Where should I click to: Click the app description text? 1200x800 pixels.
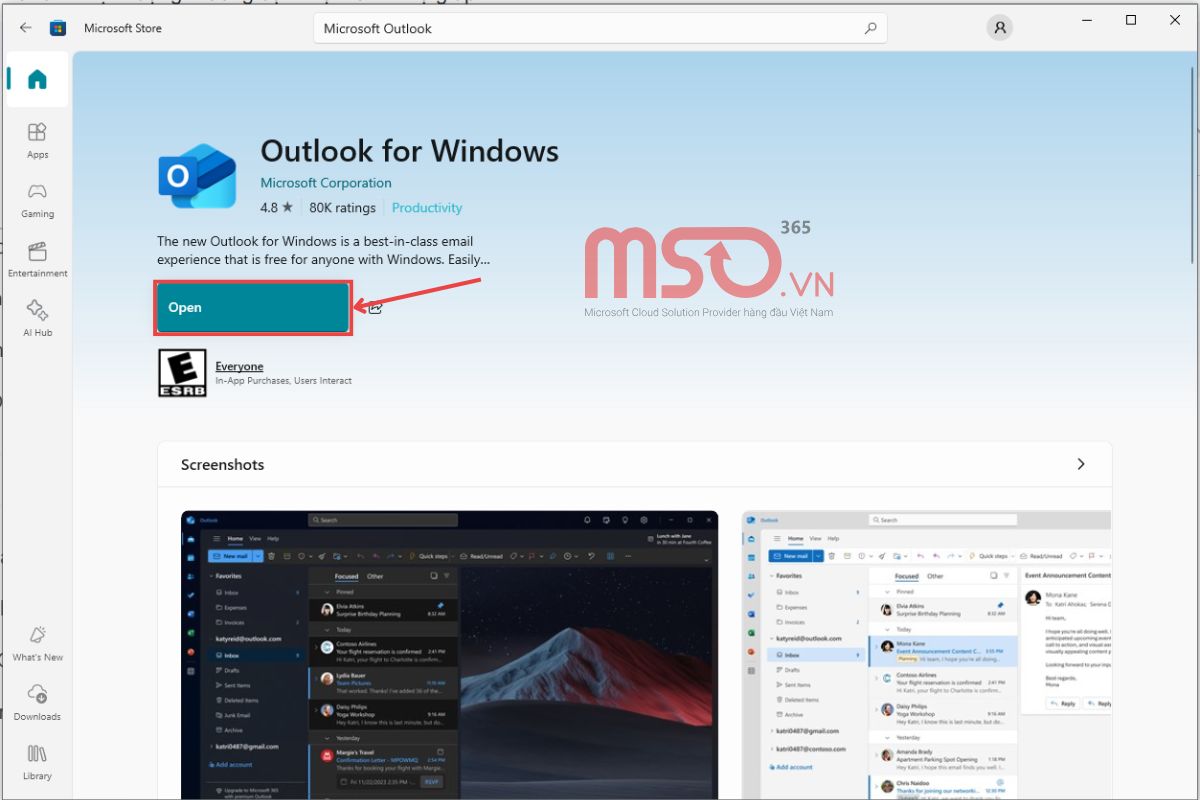(325, 250)
